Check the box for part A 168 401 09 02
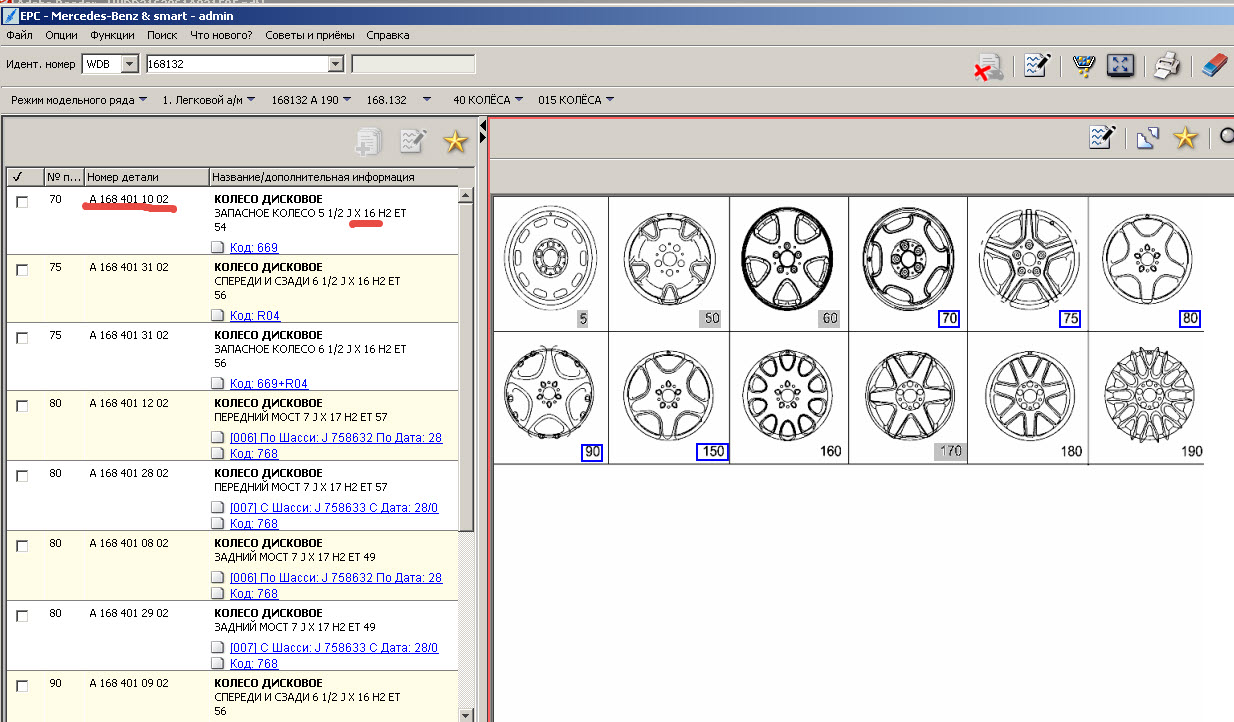The width and height of the screenshot is (1234, 722). pyautogui.click(x=22, y=685)
